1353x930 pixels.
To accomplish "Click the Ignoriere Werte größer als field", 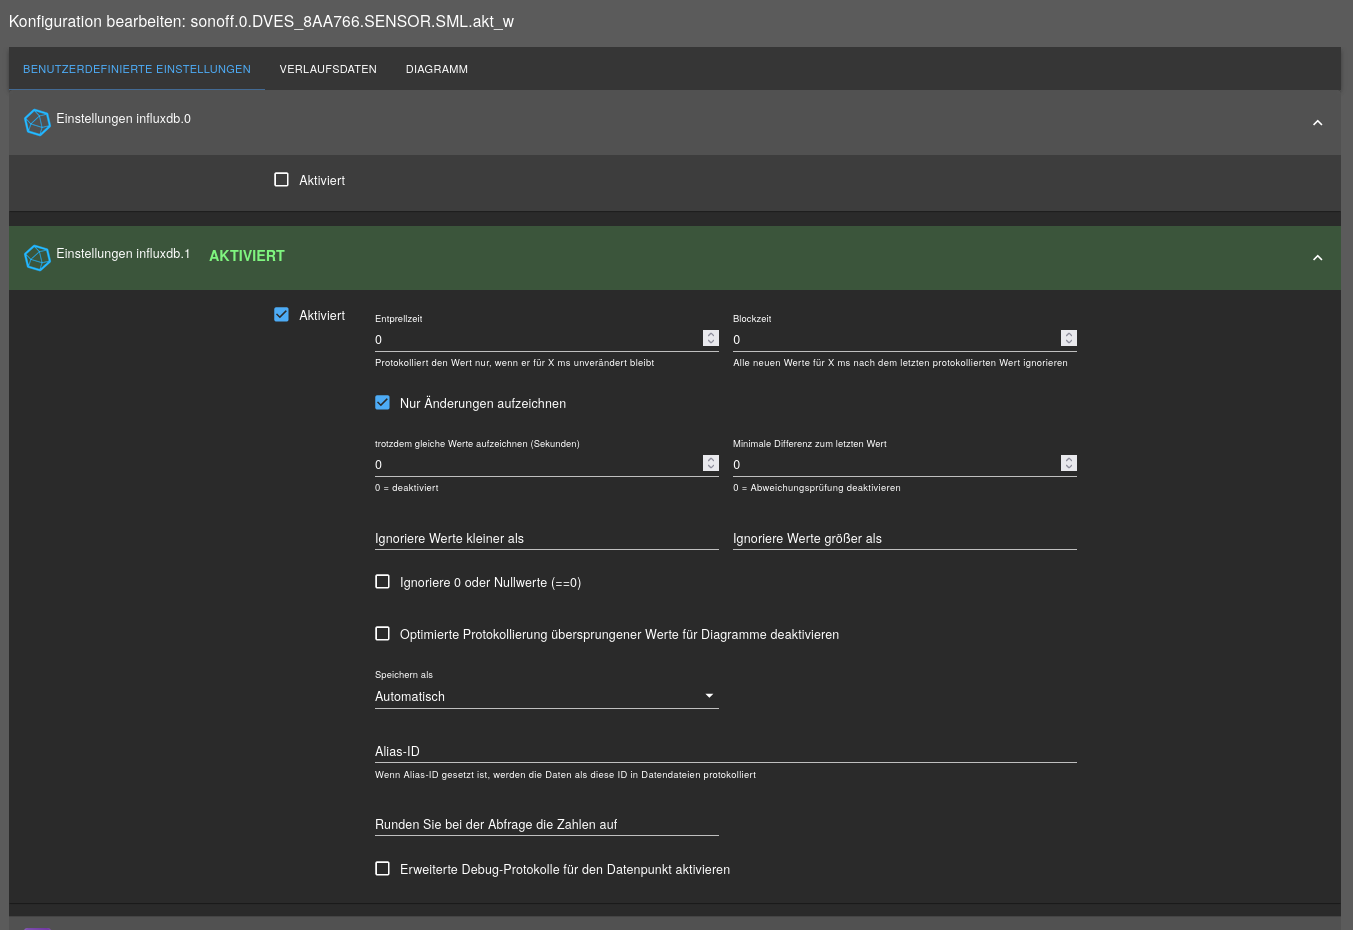I will pyautogui.click(x=904, y=538).
